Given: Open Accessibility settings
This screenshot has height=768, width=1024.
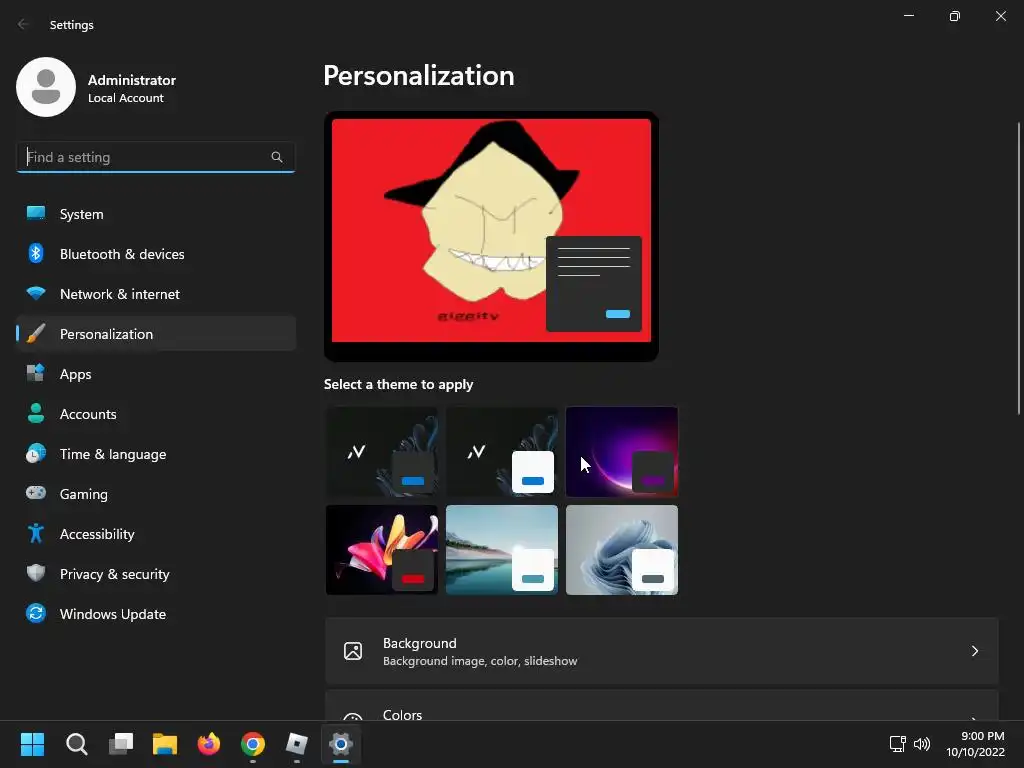Looking at the screenshot, I should tap(156, 534).
